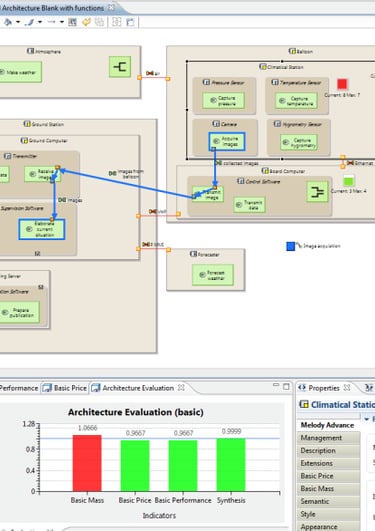Open the fill color dropdown arrow
Viewport: 375px width, 531px height.
pos(18,22)
